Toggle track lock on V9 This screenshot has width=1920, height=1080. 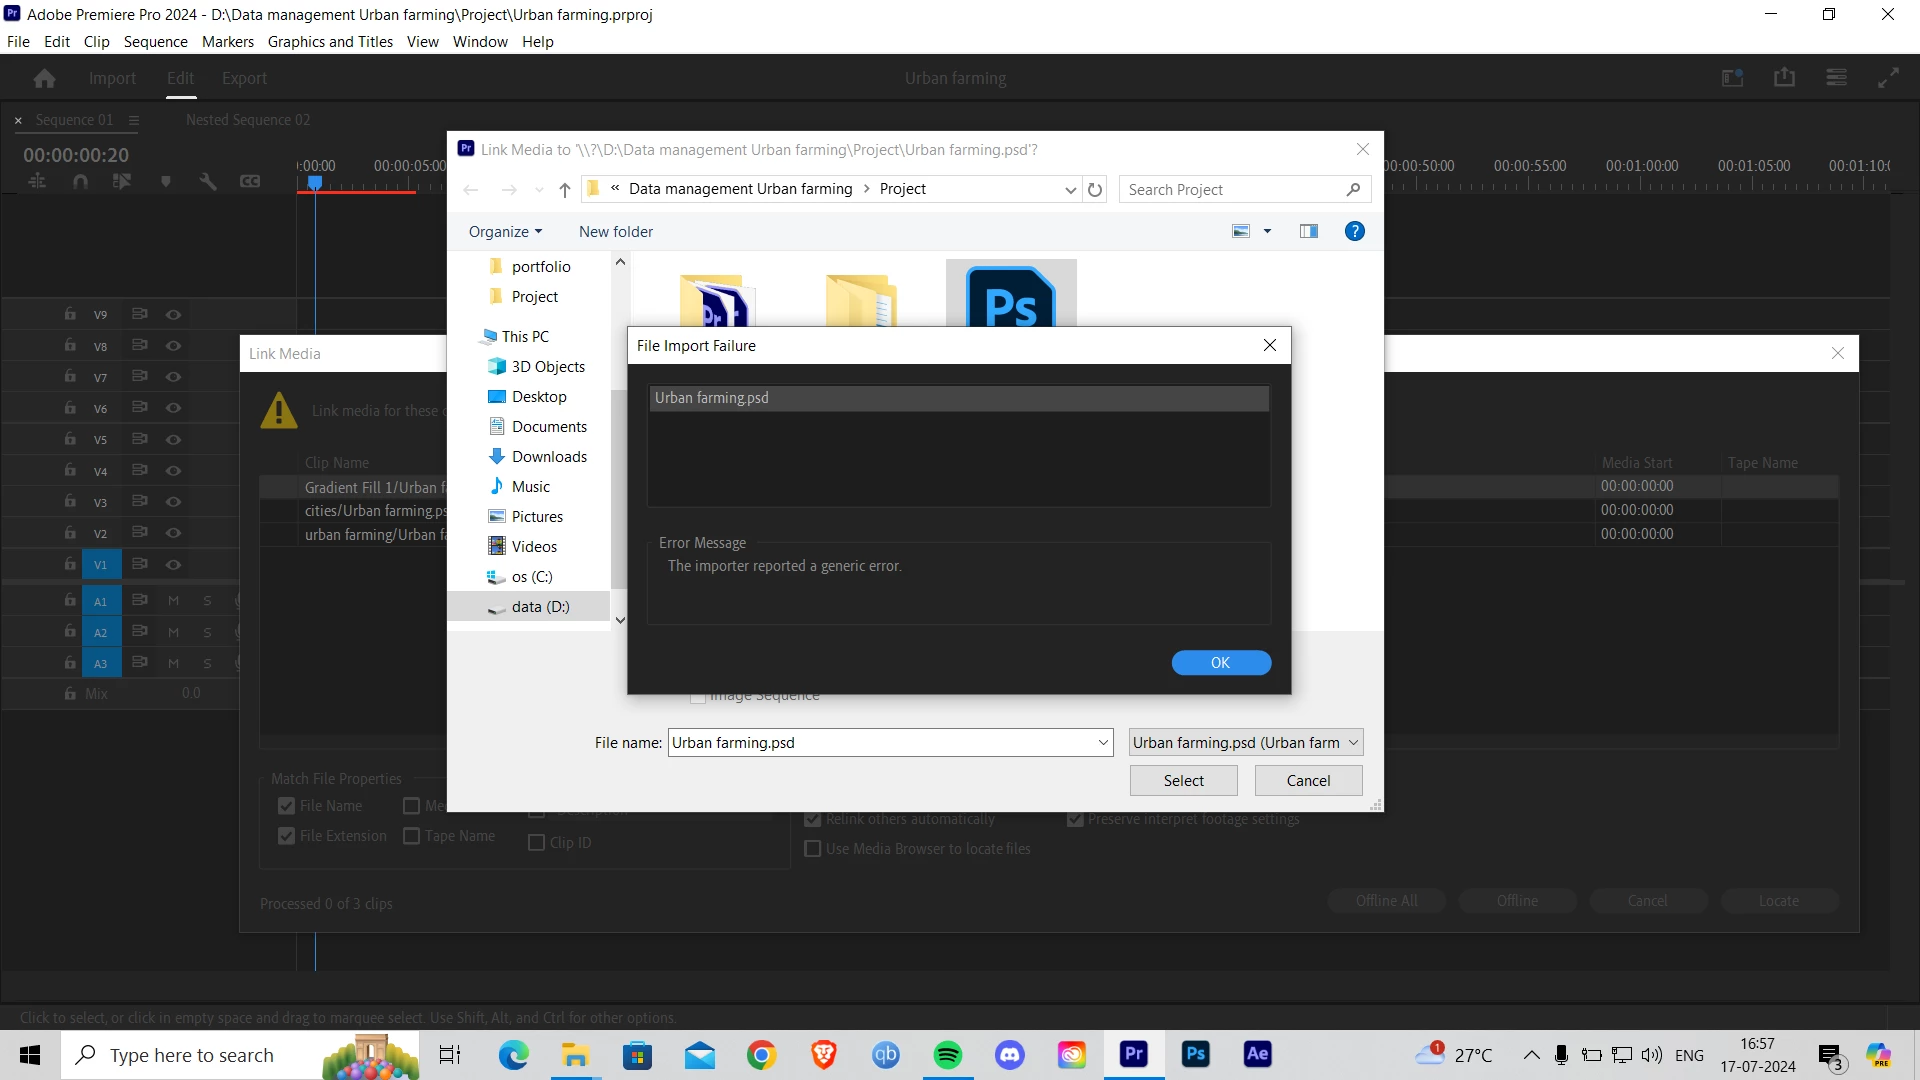[x=70, y=314]
